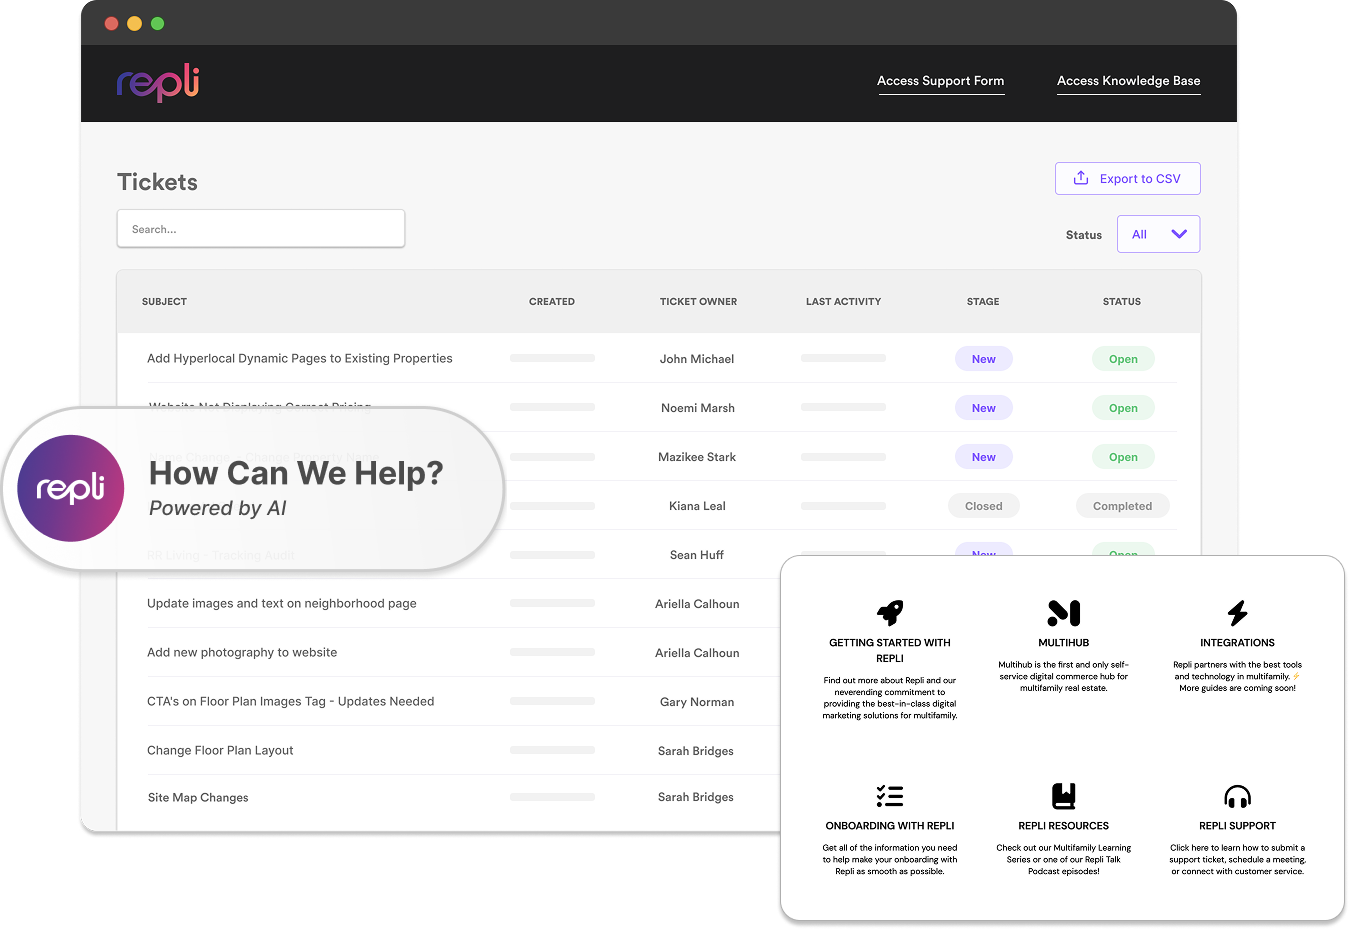Sort by the Status column header
1349x929 pixels.
pos(1122,301)
